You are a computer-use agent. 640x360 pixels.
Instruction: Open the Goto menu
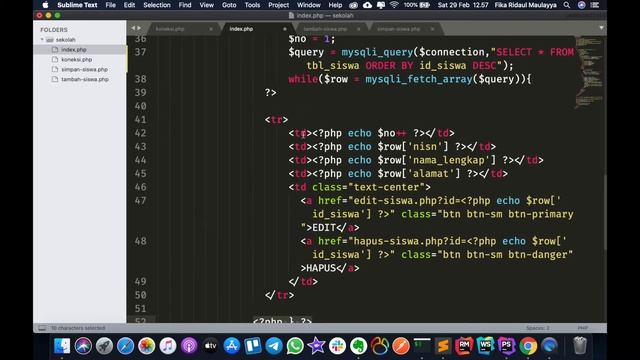click(x=229, y=5)
